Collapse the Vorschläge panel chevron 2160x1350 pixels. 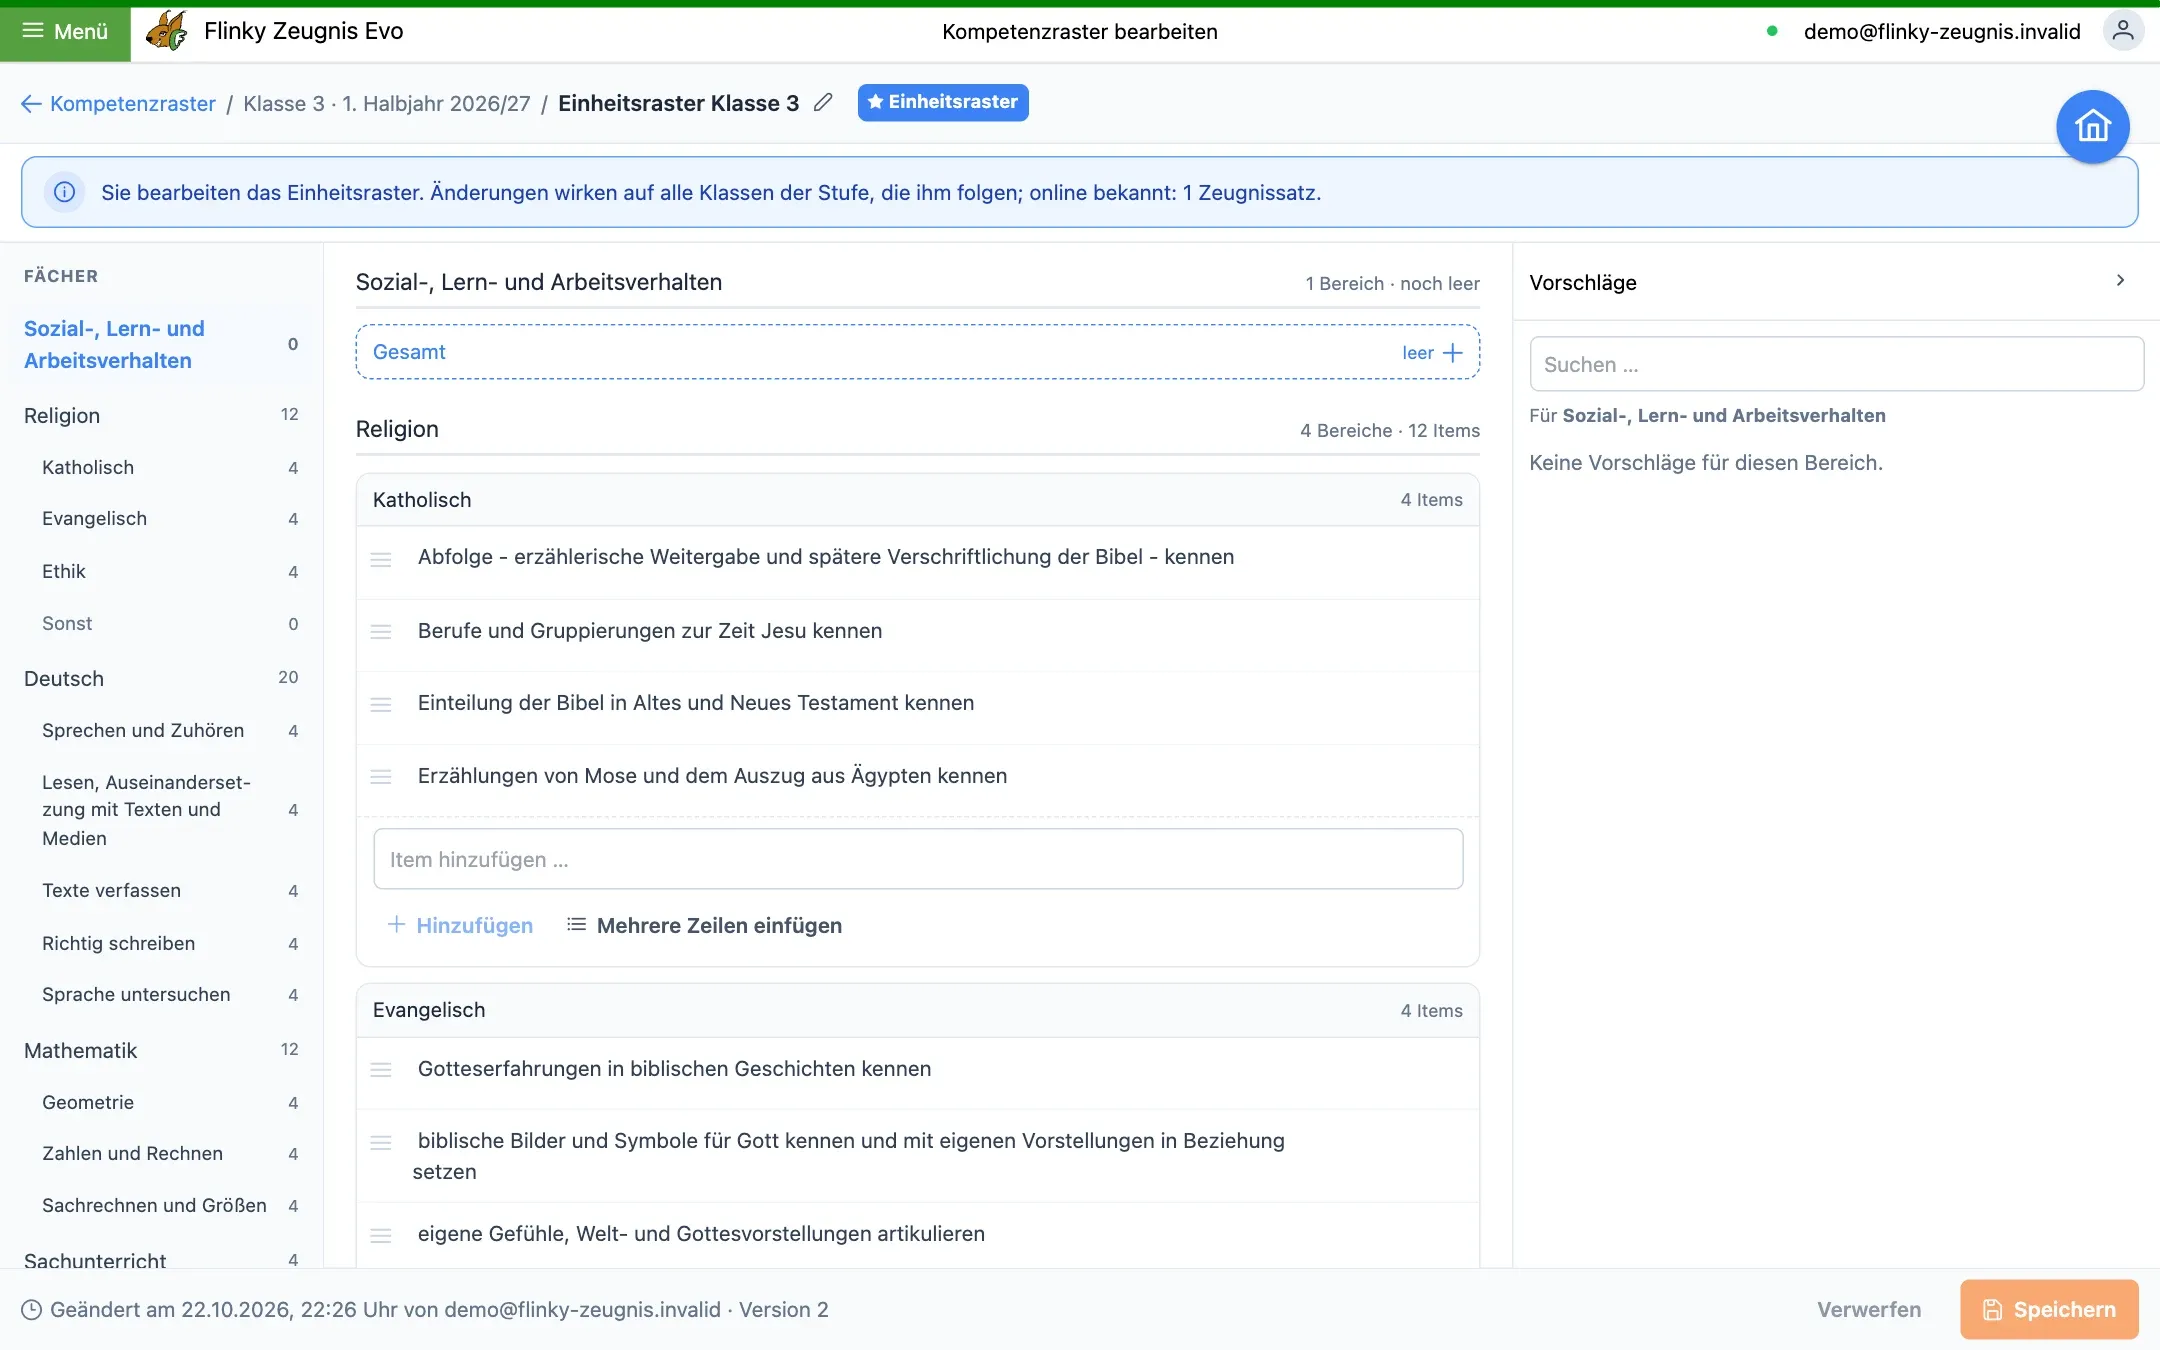tap(2120, 281)
